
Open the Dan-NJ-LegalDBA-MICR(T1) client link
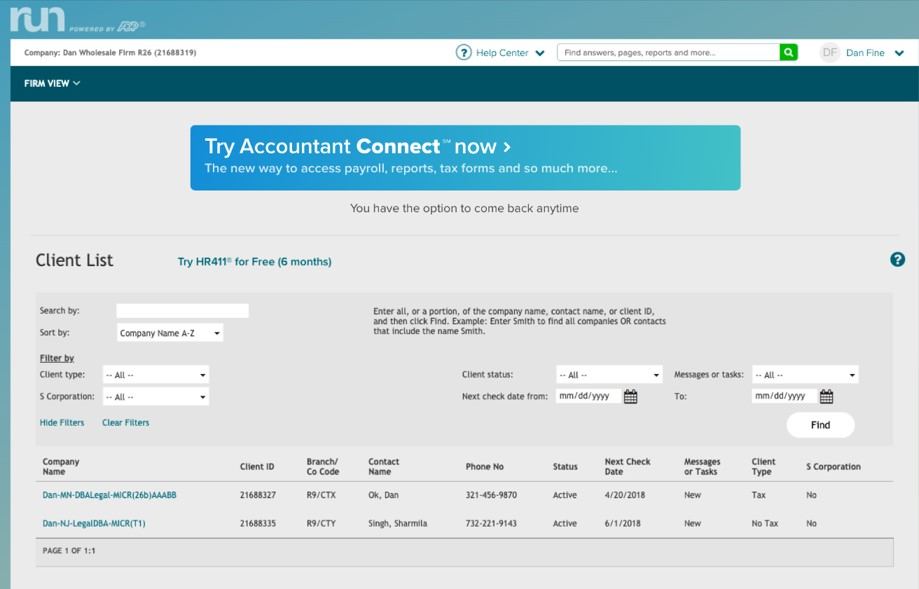94,523
